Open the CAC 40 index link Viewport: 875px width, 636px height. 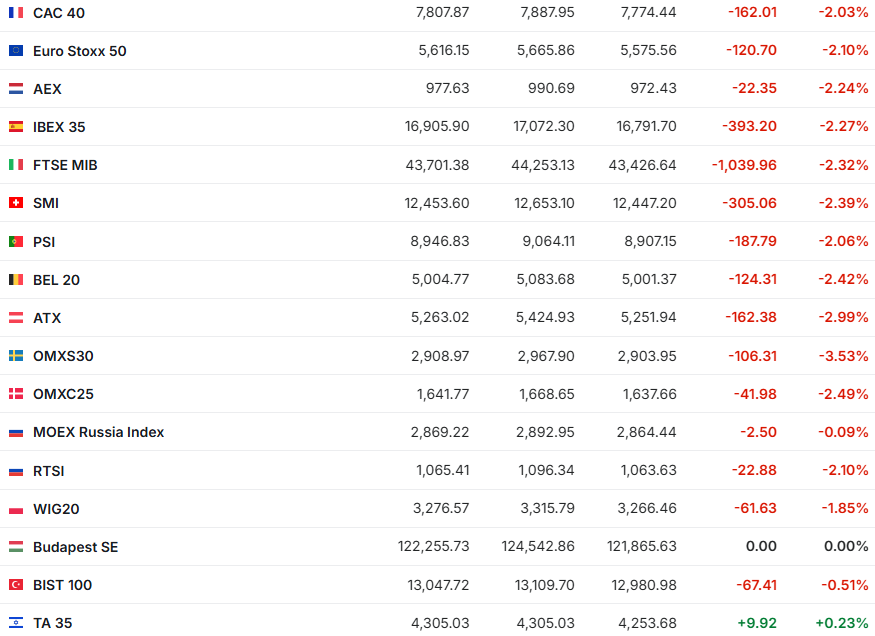click(58, 13)
